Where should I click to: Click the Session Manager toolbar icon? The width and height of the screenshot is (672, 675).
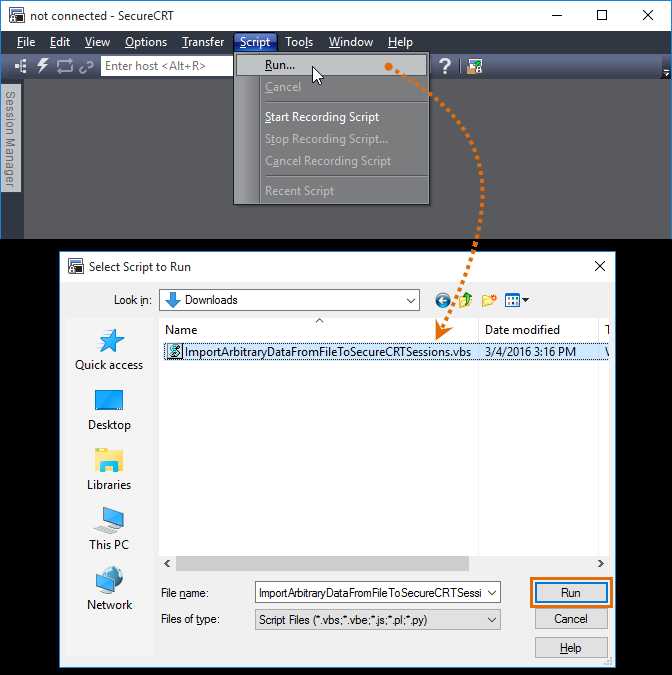click(21, 66)
